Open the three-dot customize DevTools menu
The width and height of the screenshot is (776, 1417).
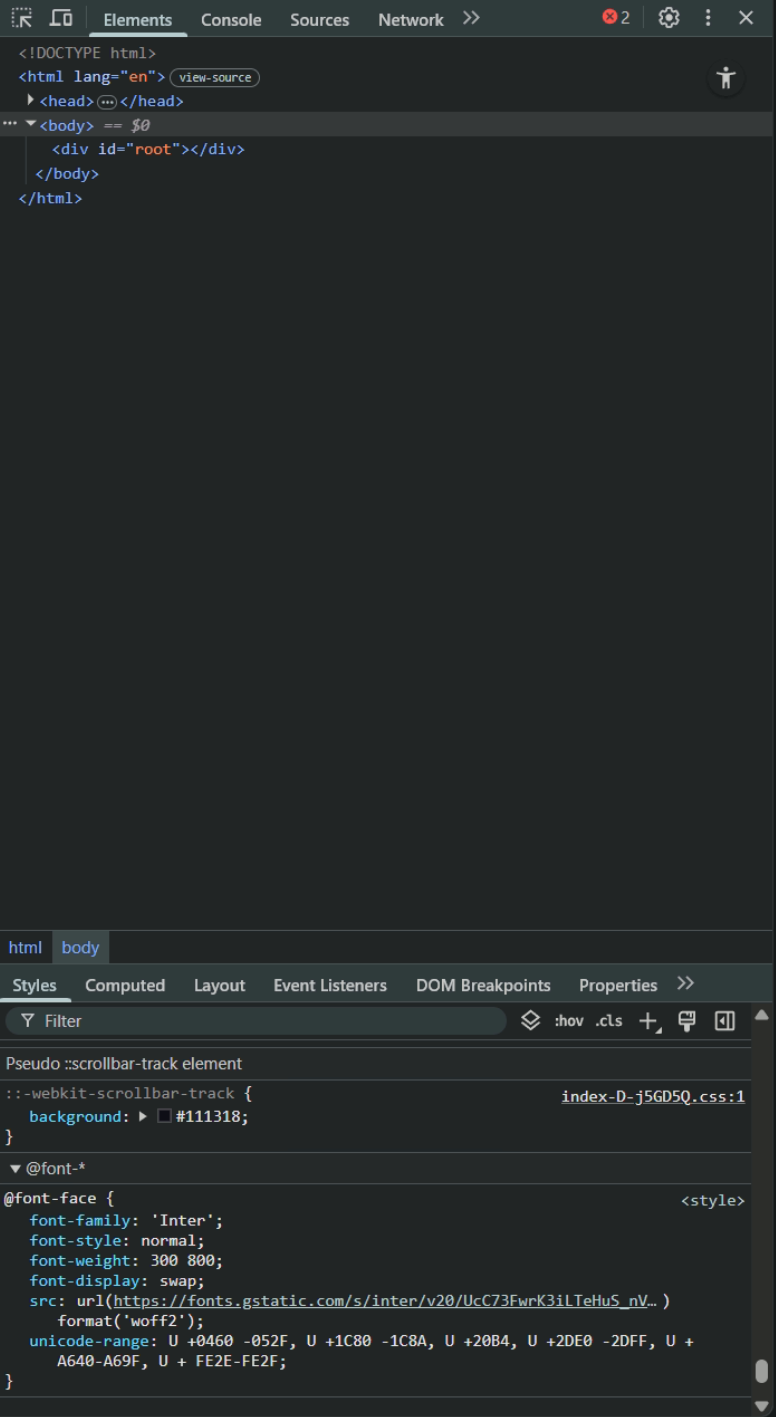708,18
